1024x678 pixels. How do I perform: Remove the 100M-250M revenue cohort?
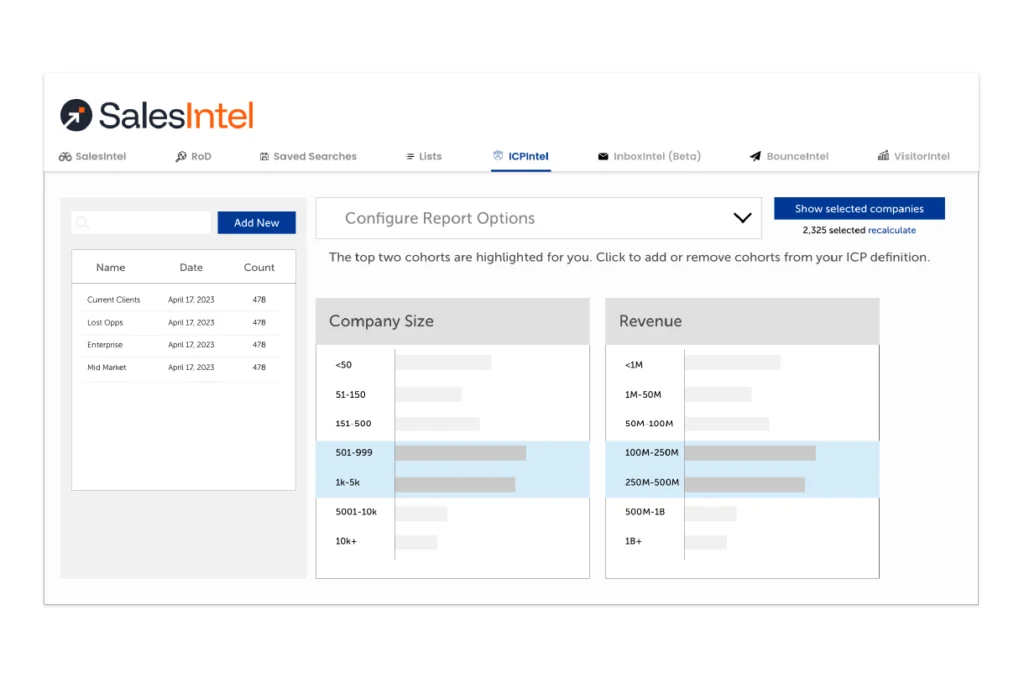coord(742,453)
